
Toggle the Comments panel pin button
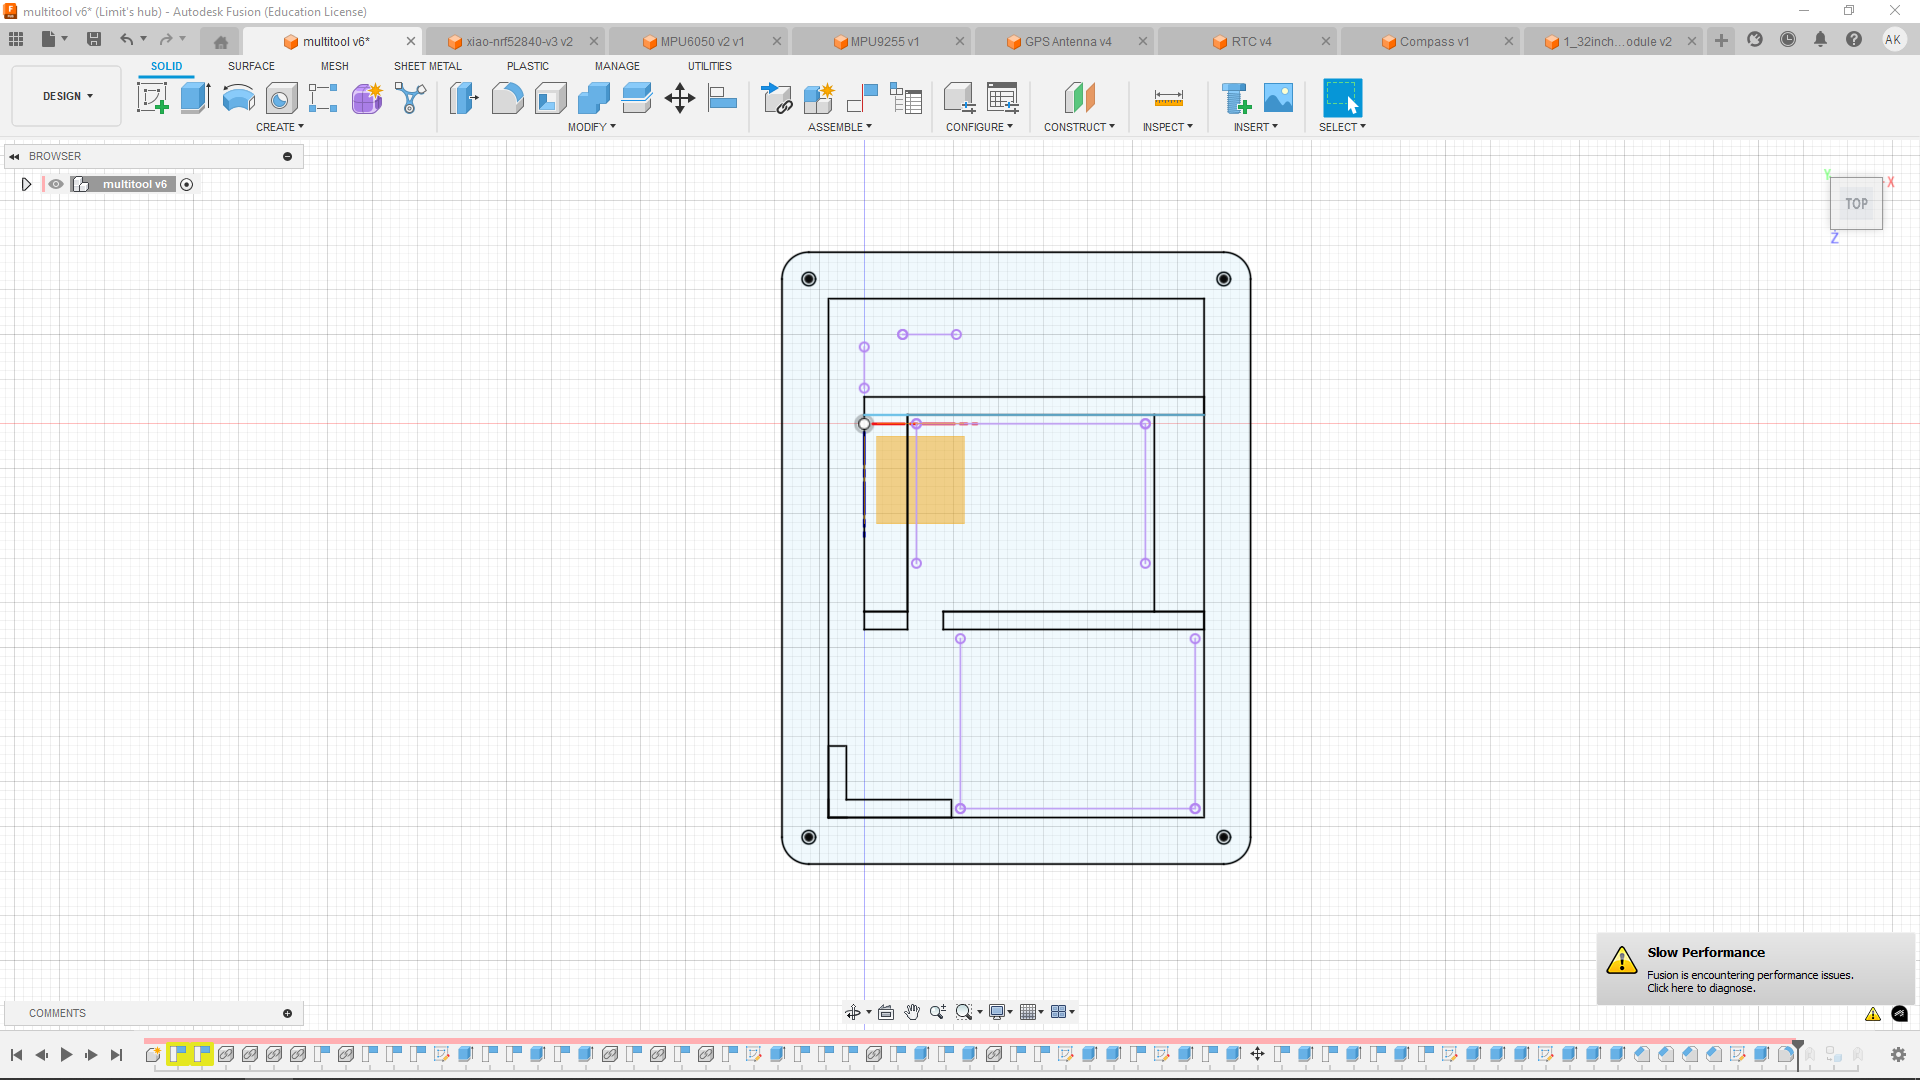point(287,1013)
